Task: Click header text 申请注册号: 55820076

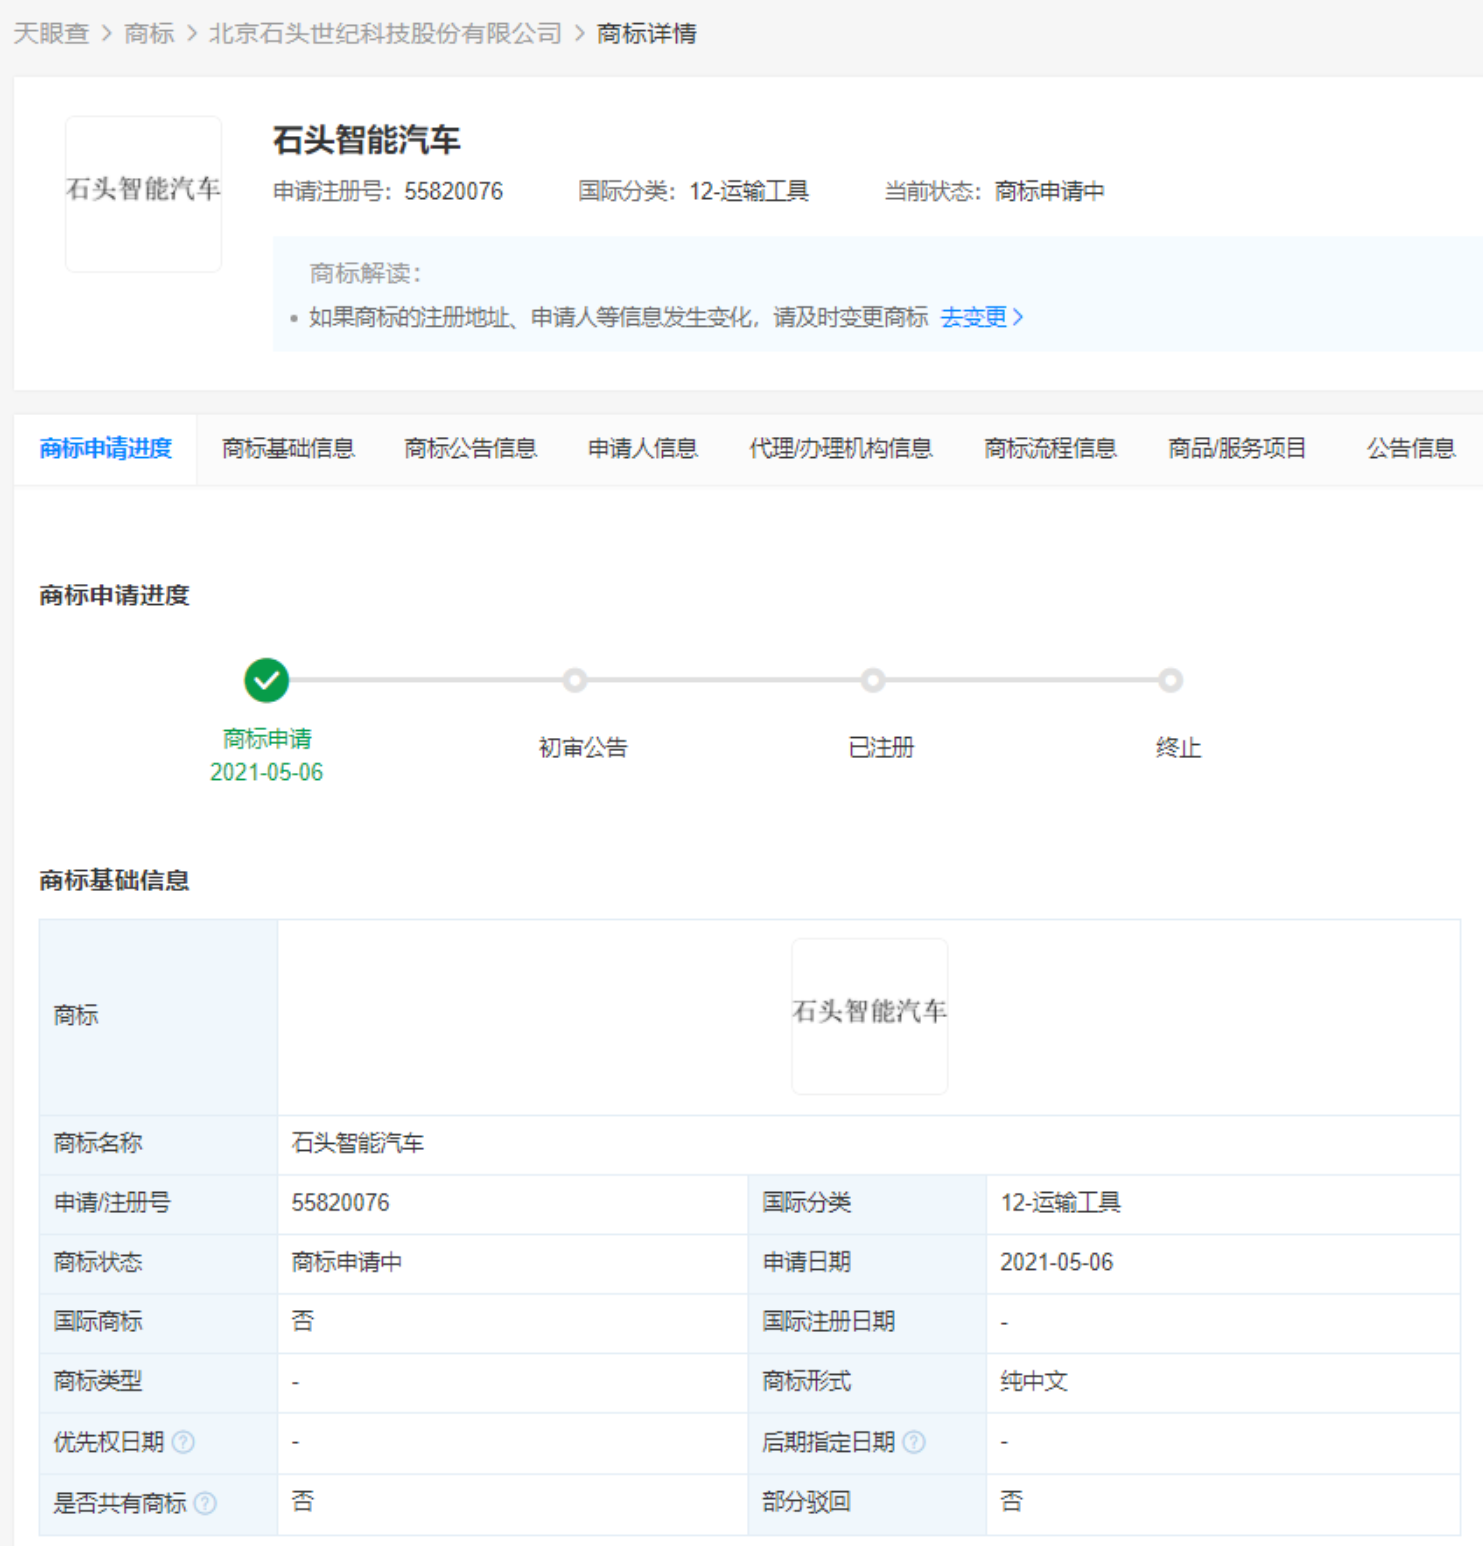Action: tap(388, 191)
